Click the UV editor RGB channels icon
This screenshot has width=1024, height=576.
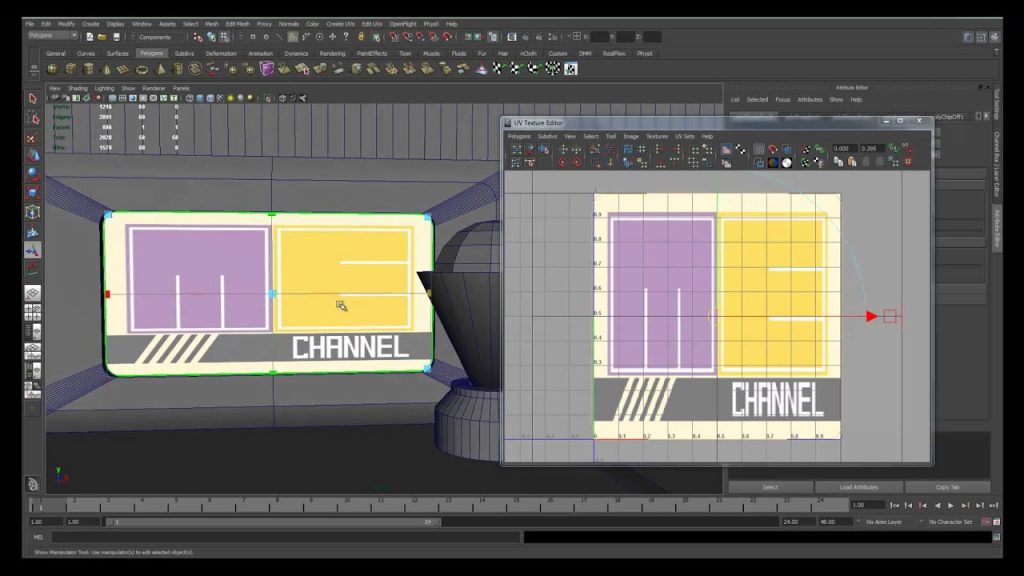(x=773, y=163)
